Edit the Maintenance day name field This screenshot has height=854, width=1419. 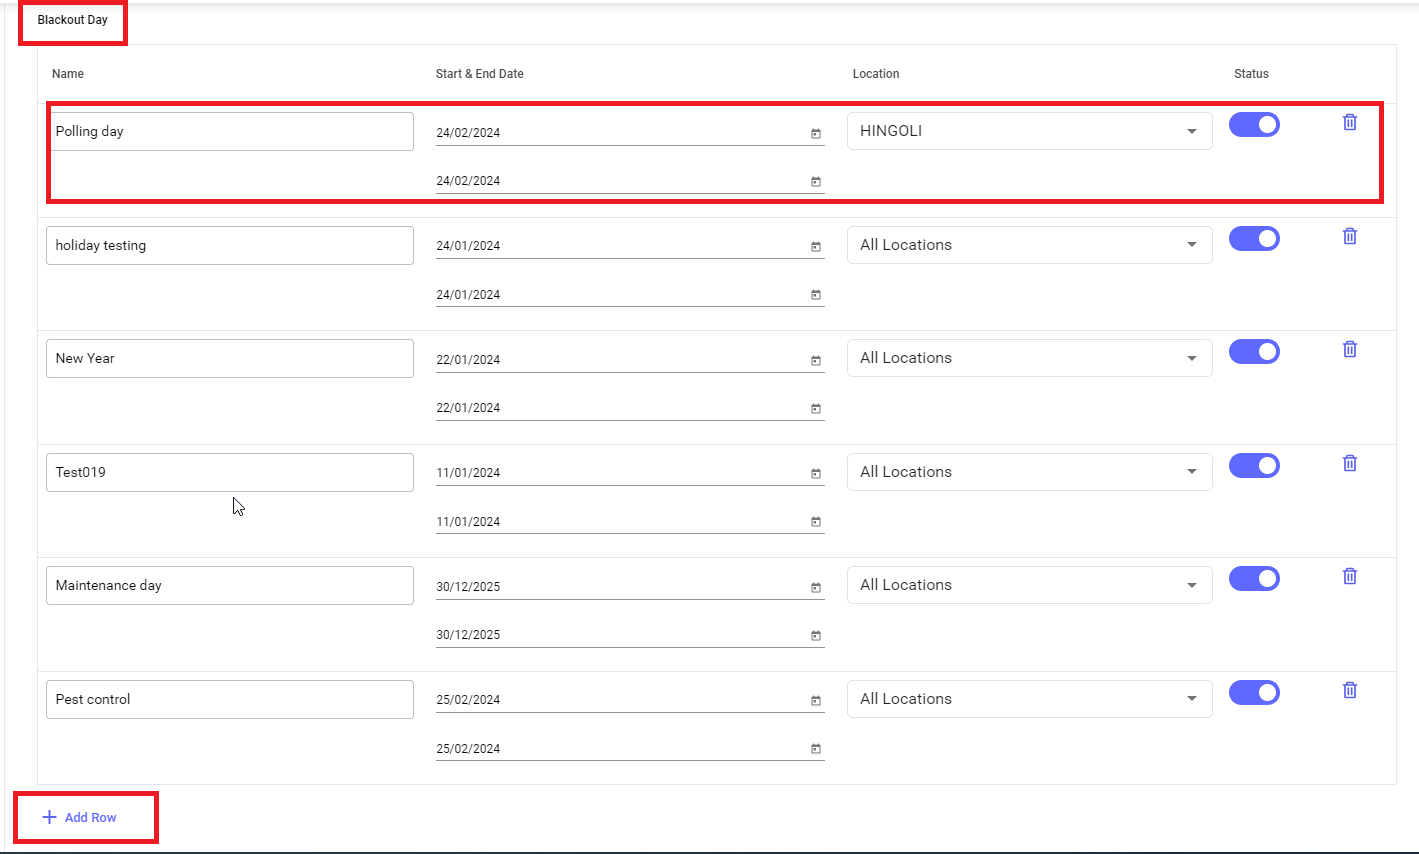(x=230, y=585)
